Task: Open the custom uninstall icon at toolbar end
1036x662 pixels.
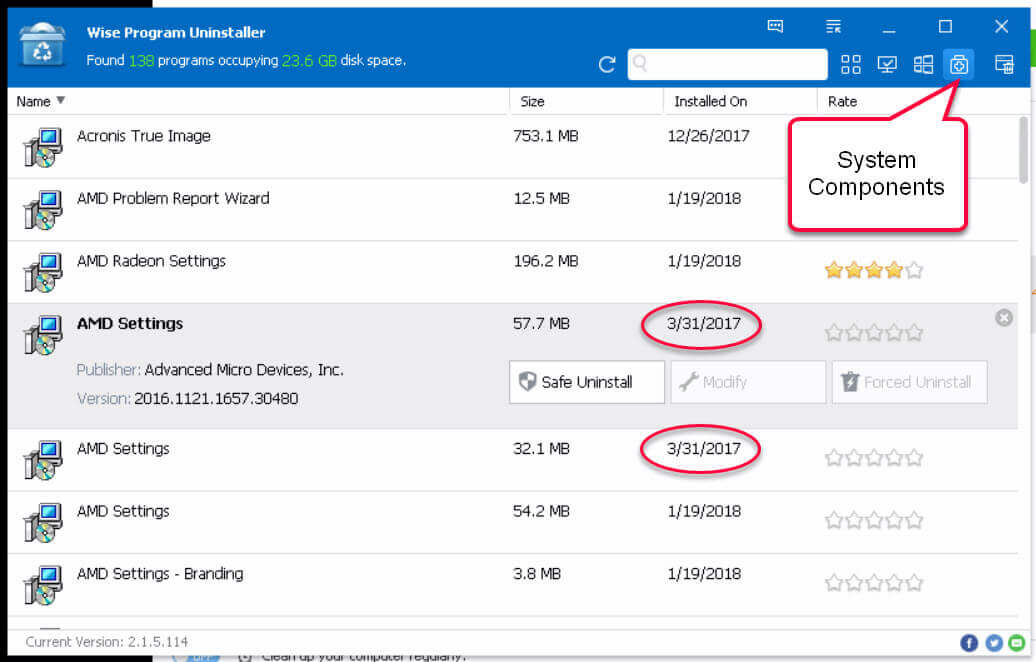Action: click(x=1004, y=64)
